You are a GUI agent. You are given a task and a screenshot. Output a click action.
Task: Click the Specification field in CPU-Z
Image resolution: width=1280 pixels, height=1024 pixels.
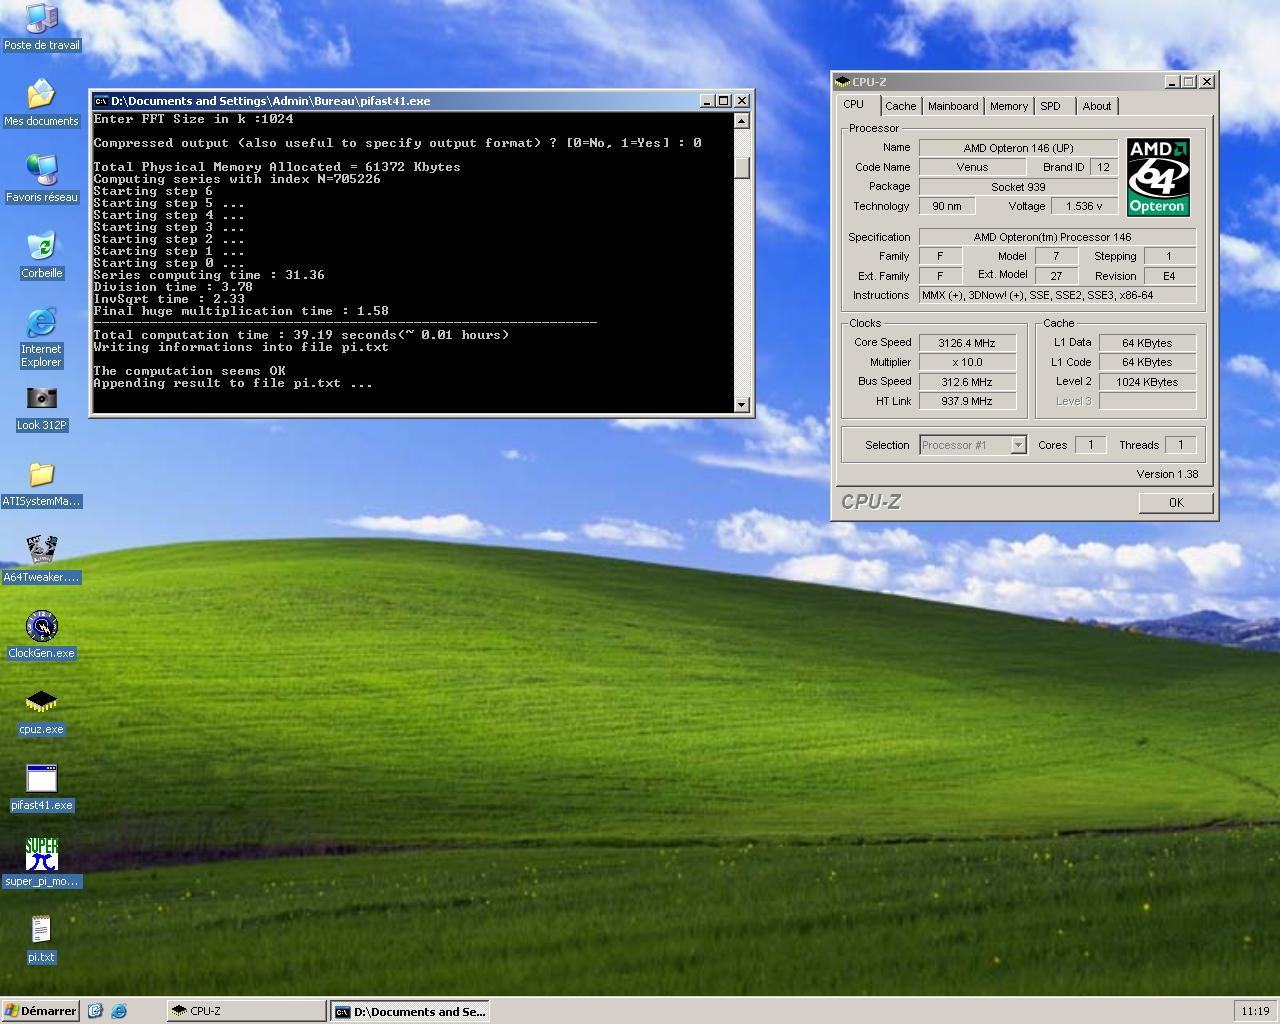click(1057, 237)
